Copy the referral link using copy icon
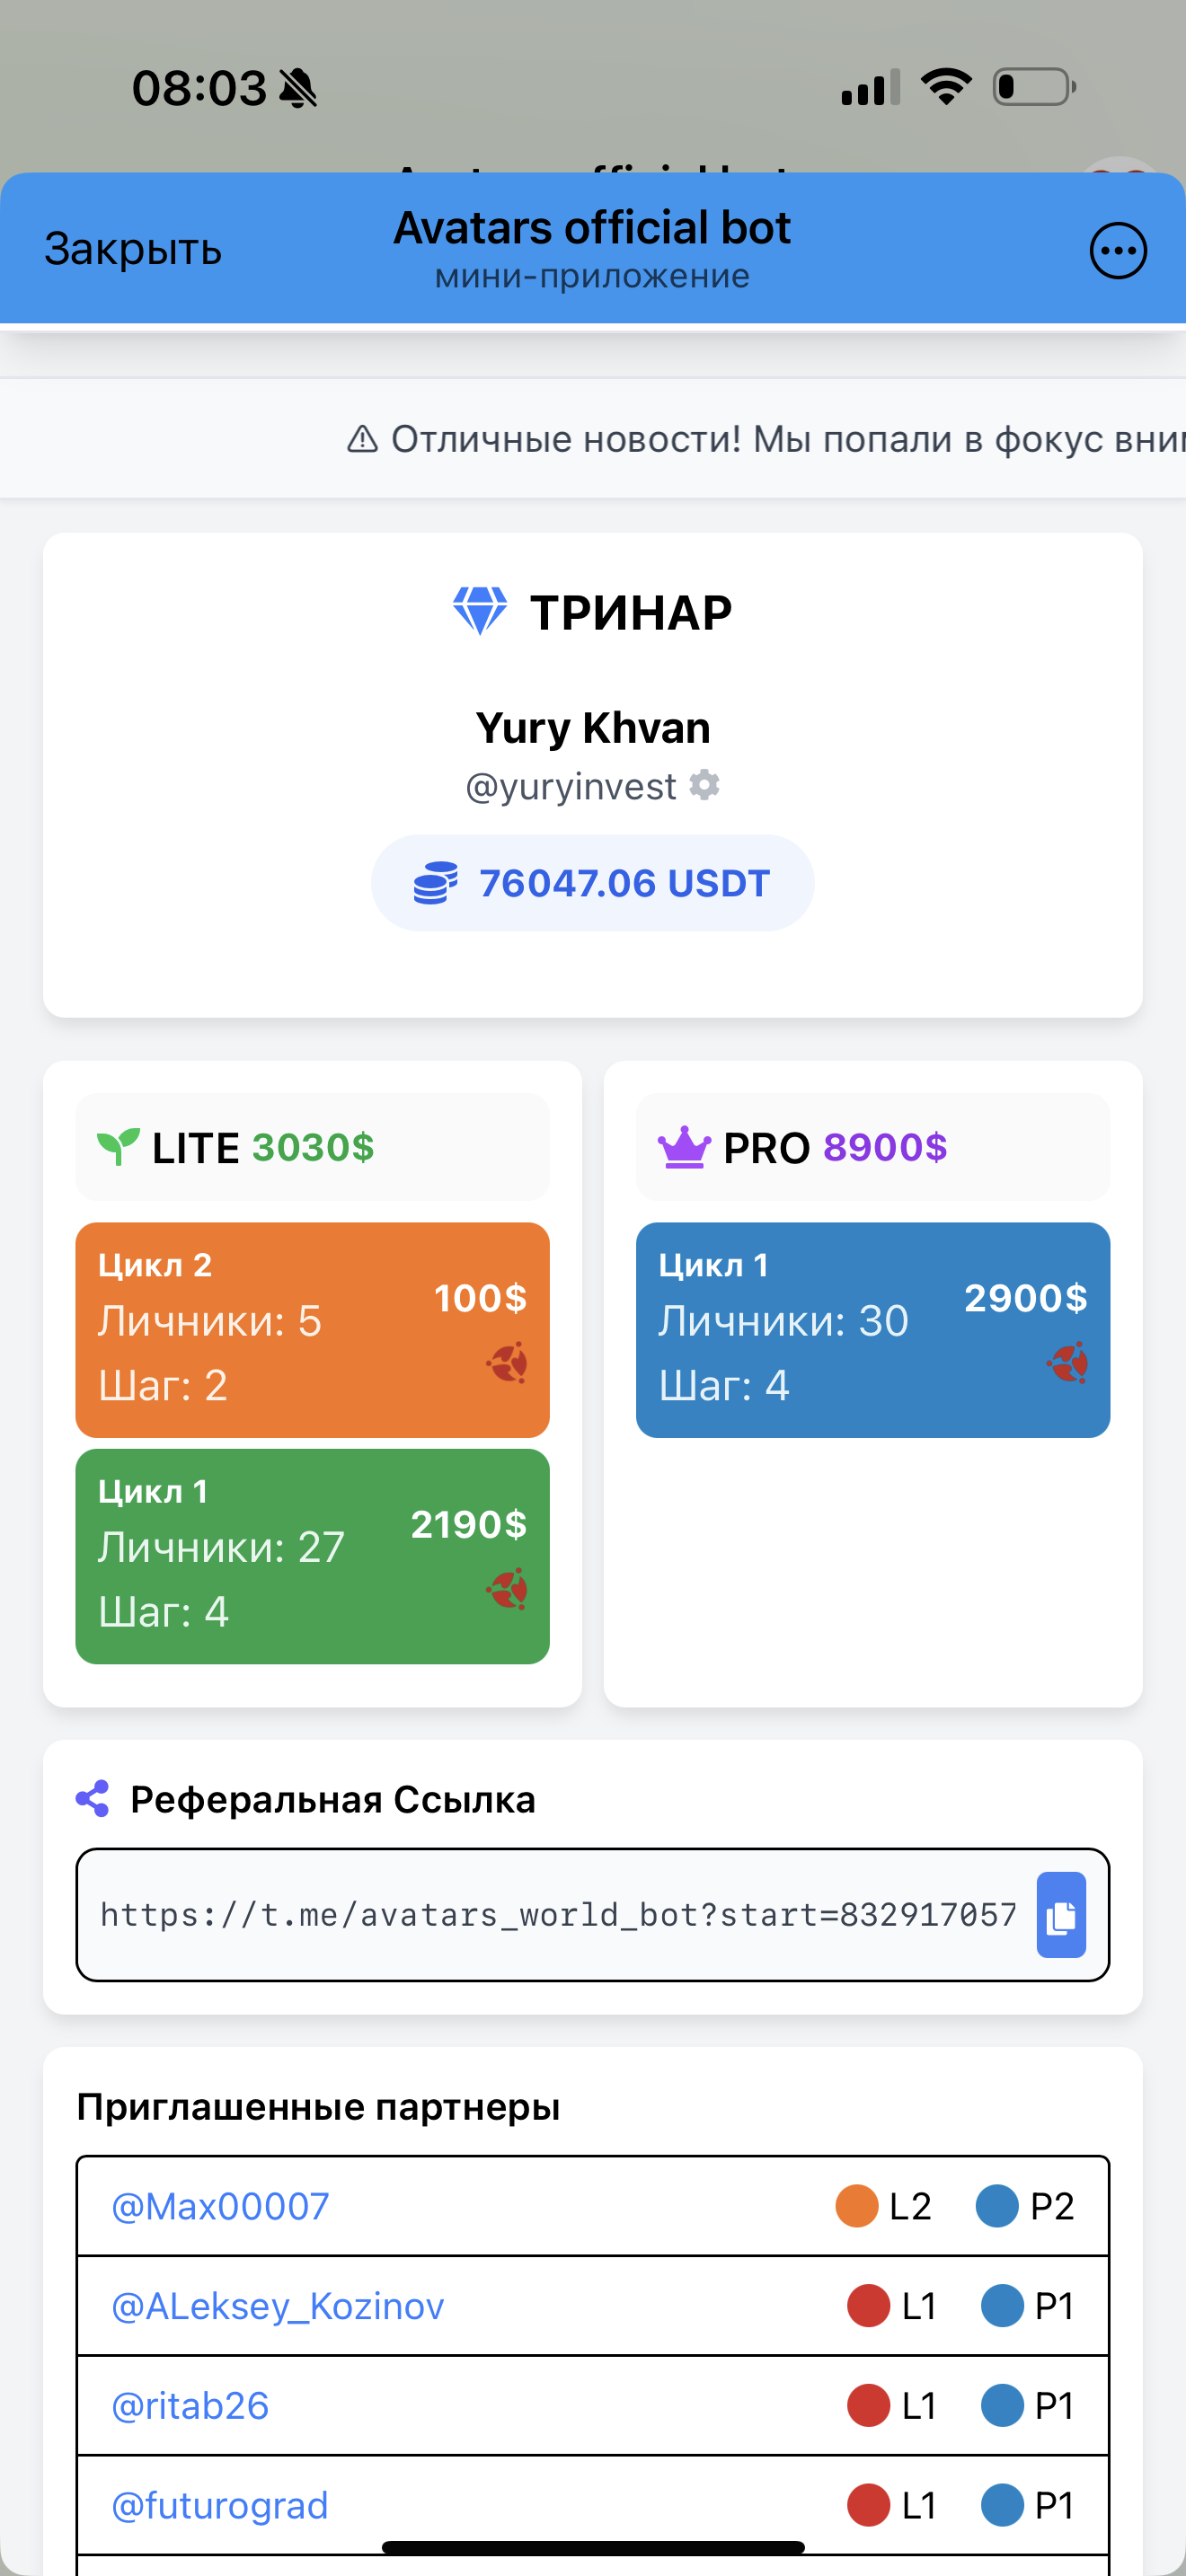 1061,1914
